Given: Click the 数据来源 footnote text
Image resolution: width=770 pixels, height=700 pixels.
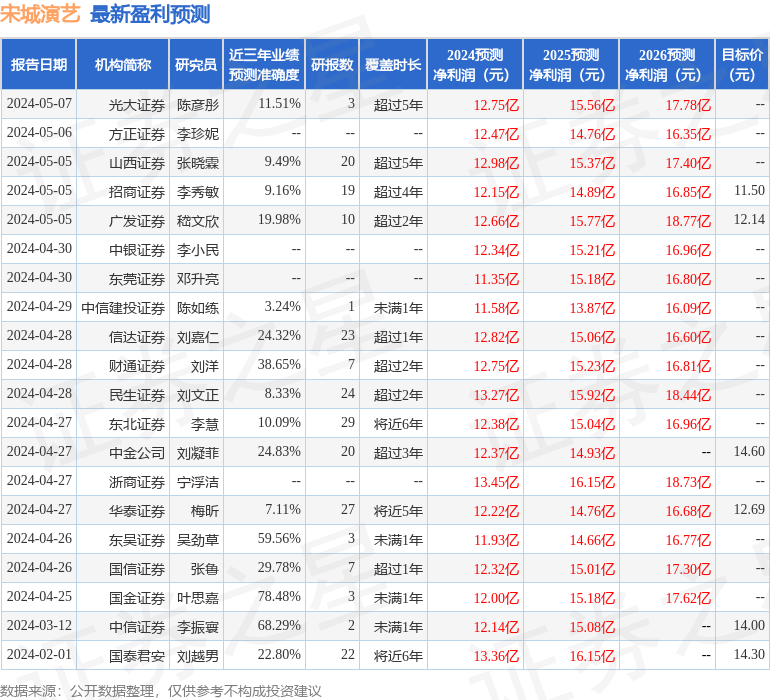Looking at the screenshot, I should (161, 691).
